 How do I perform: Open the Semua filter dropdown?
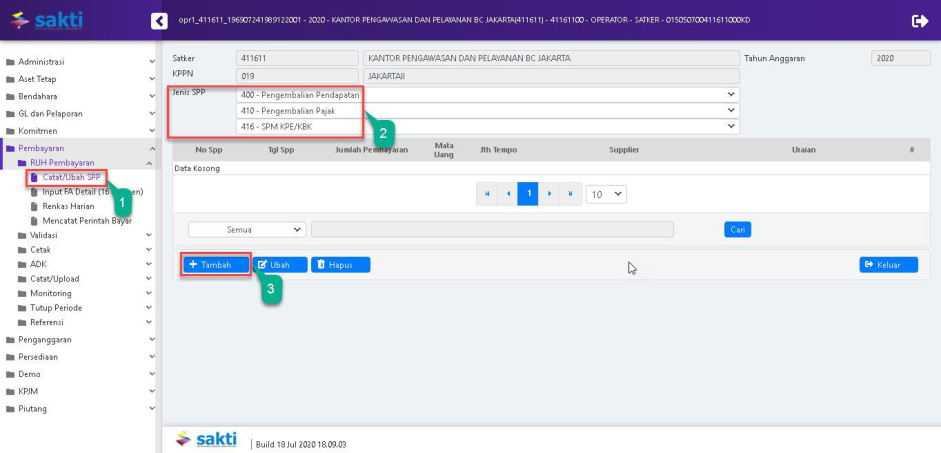[x=246, y=229]
